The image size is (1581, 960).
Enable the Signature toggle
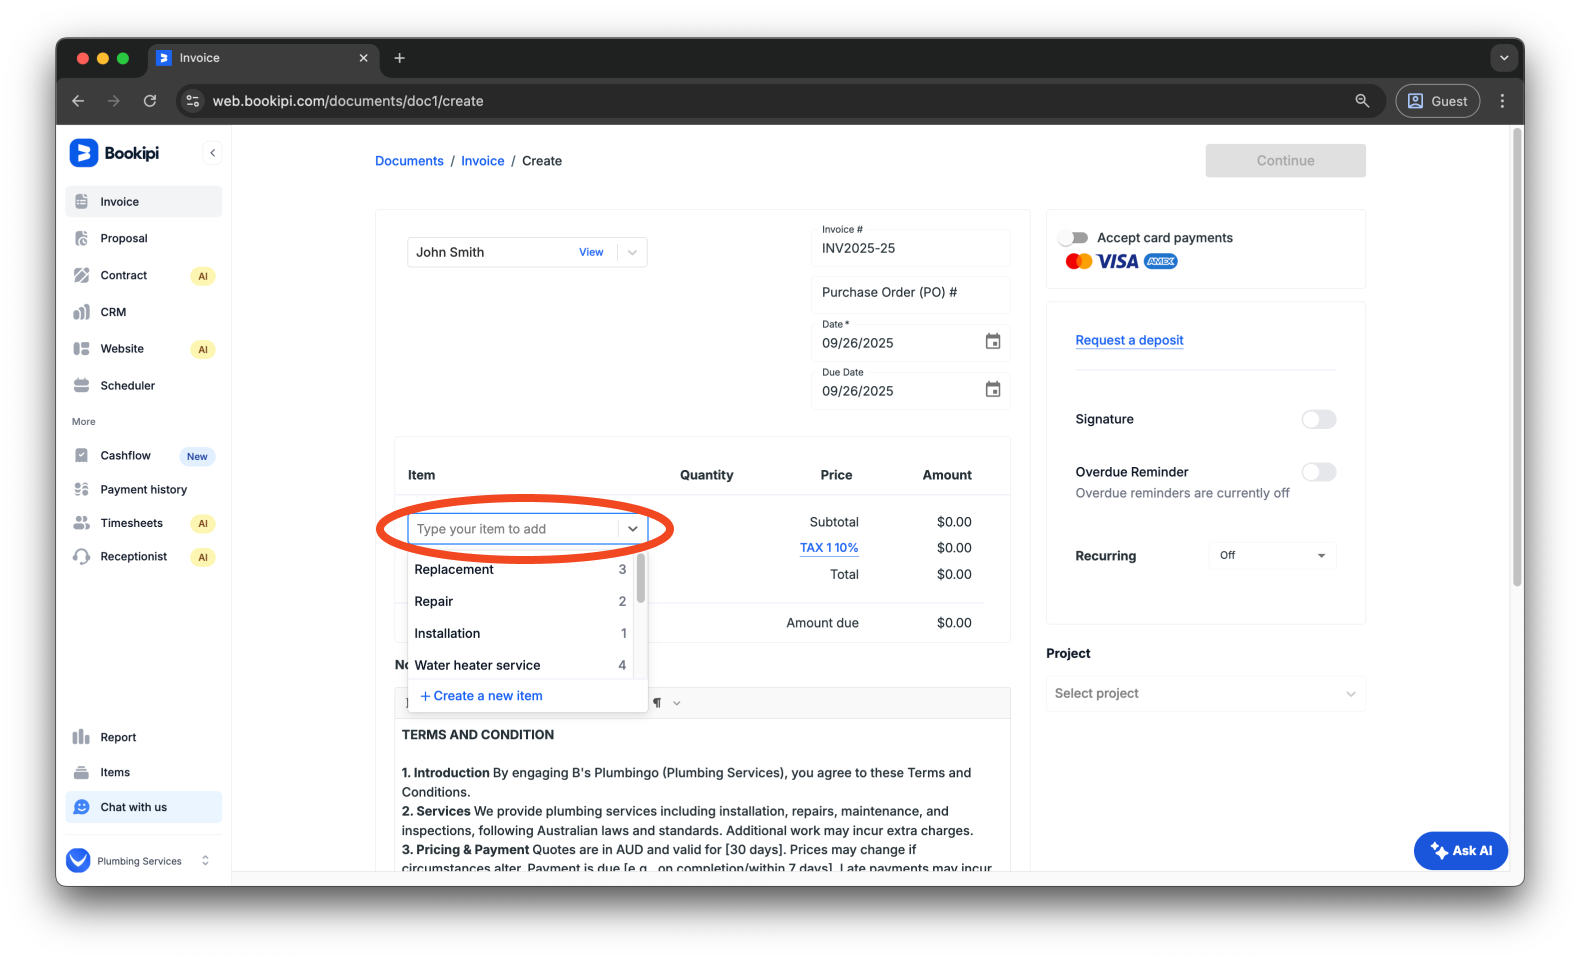tap(1318, 419)
